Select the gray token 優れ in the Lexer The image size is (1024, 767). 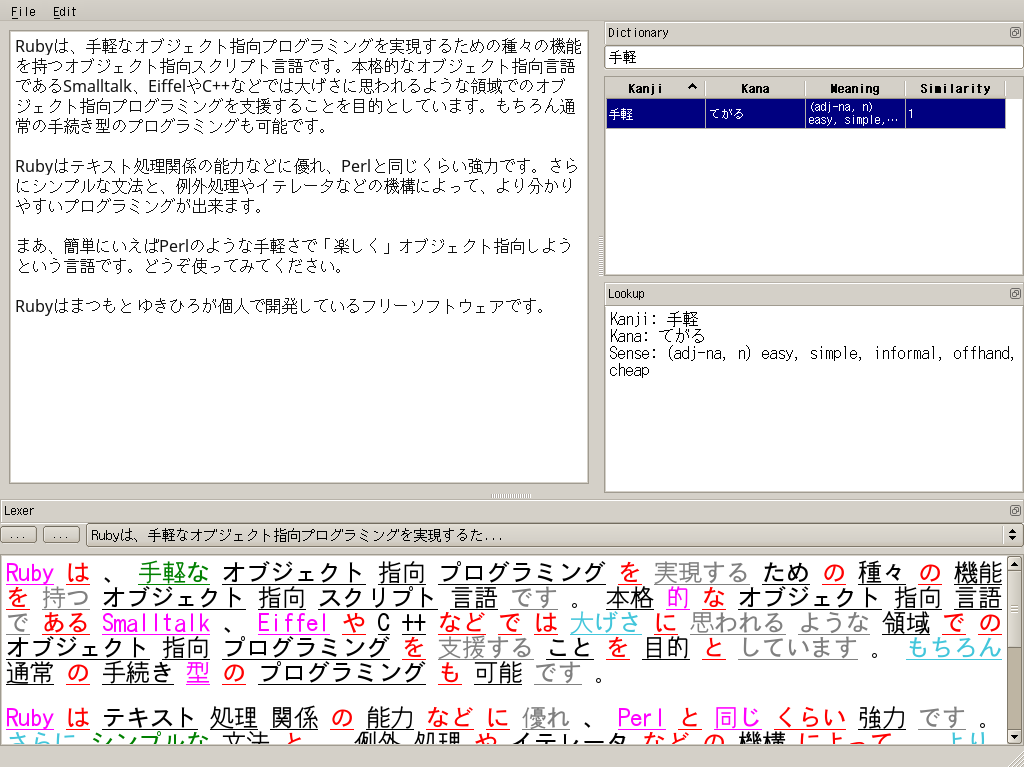[x=546, y=718]
